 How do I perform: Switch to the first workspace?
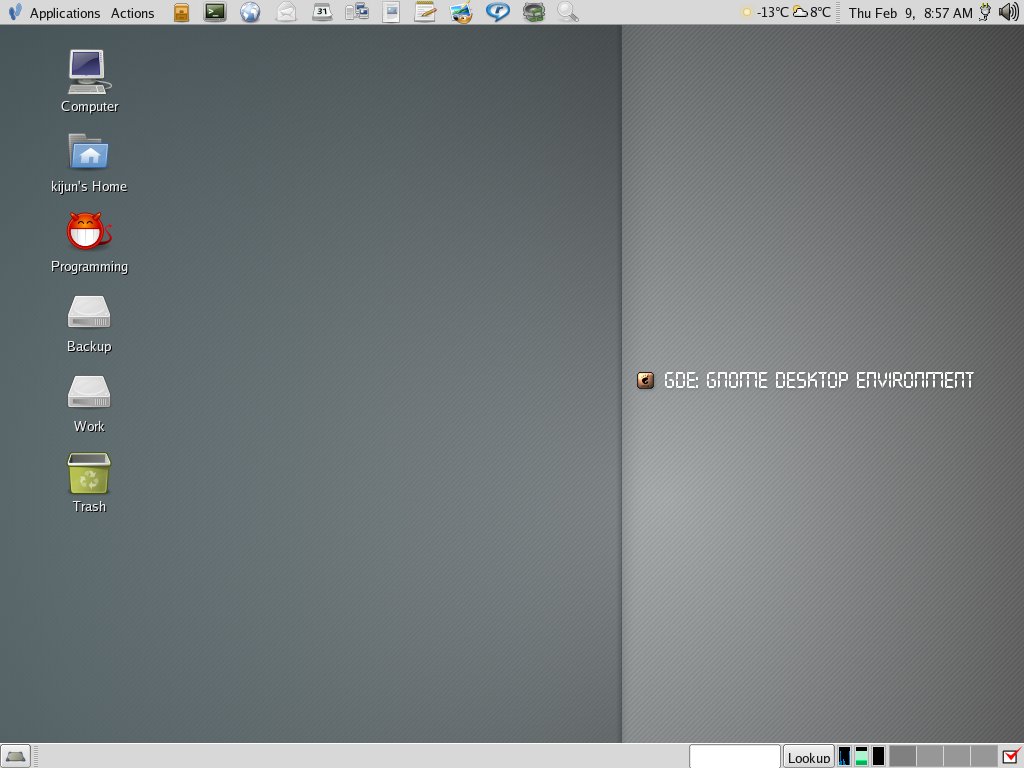click(x=903, y=756)
